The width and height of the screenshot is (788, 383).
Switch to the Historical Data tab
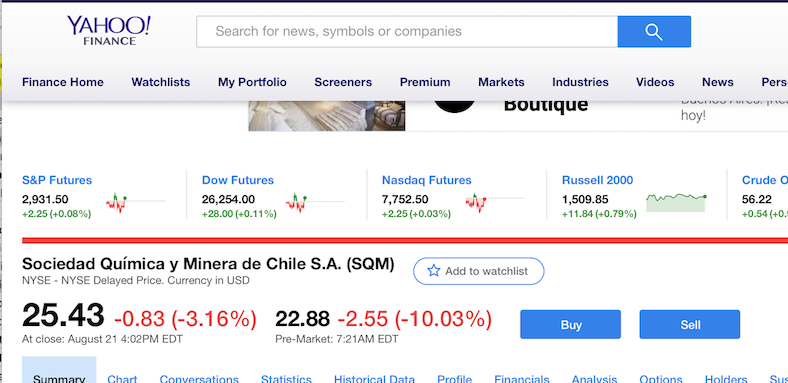(x=374, y=378)
